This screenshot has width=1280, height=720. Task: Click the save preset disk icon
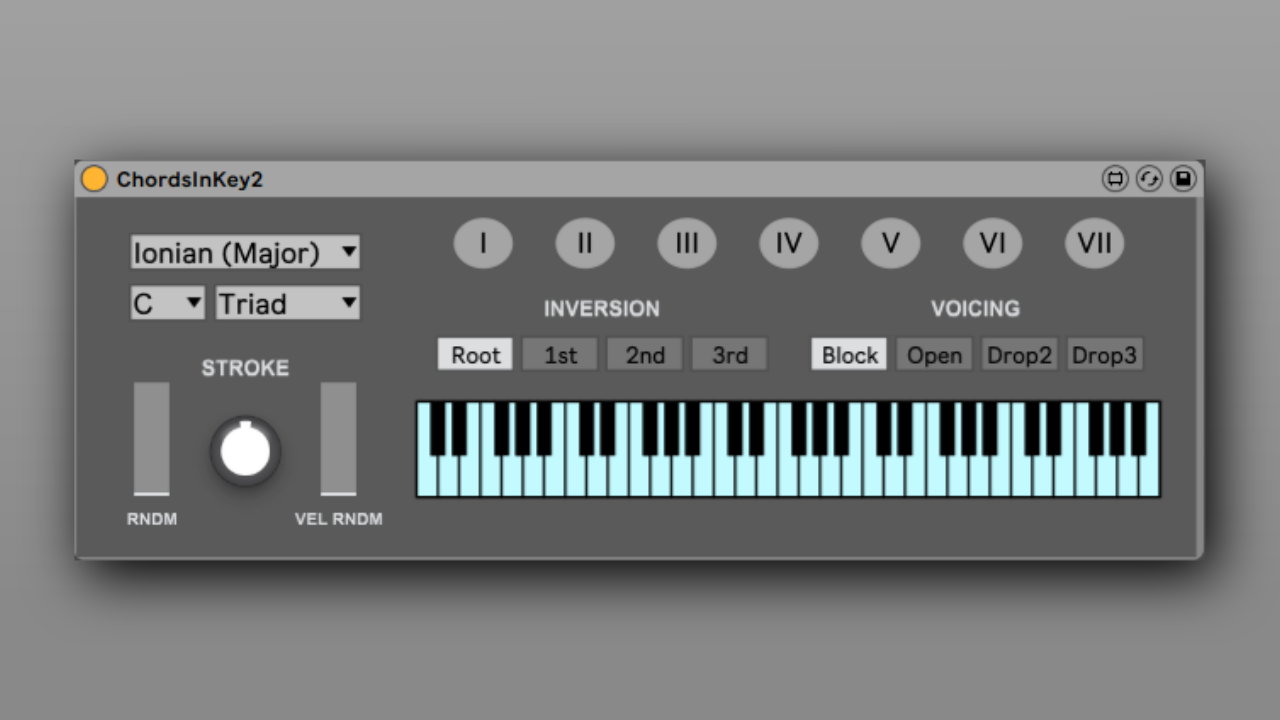pyautogui.click(x=1183, y=179)
